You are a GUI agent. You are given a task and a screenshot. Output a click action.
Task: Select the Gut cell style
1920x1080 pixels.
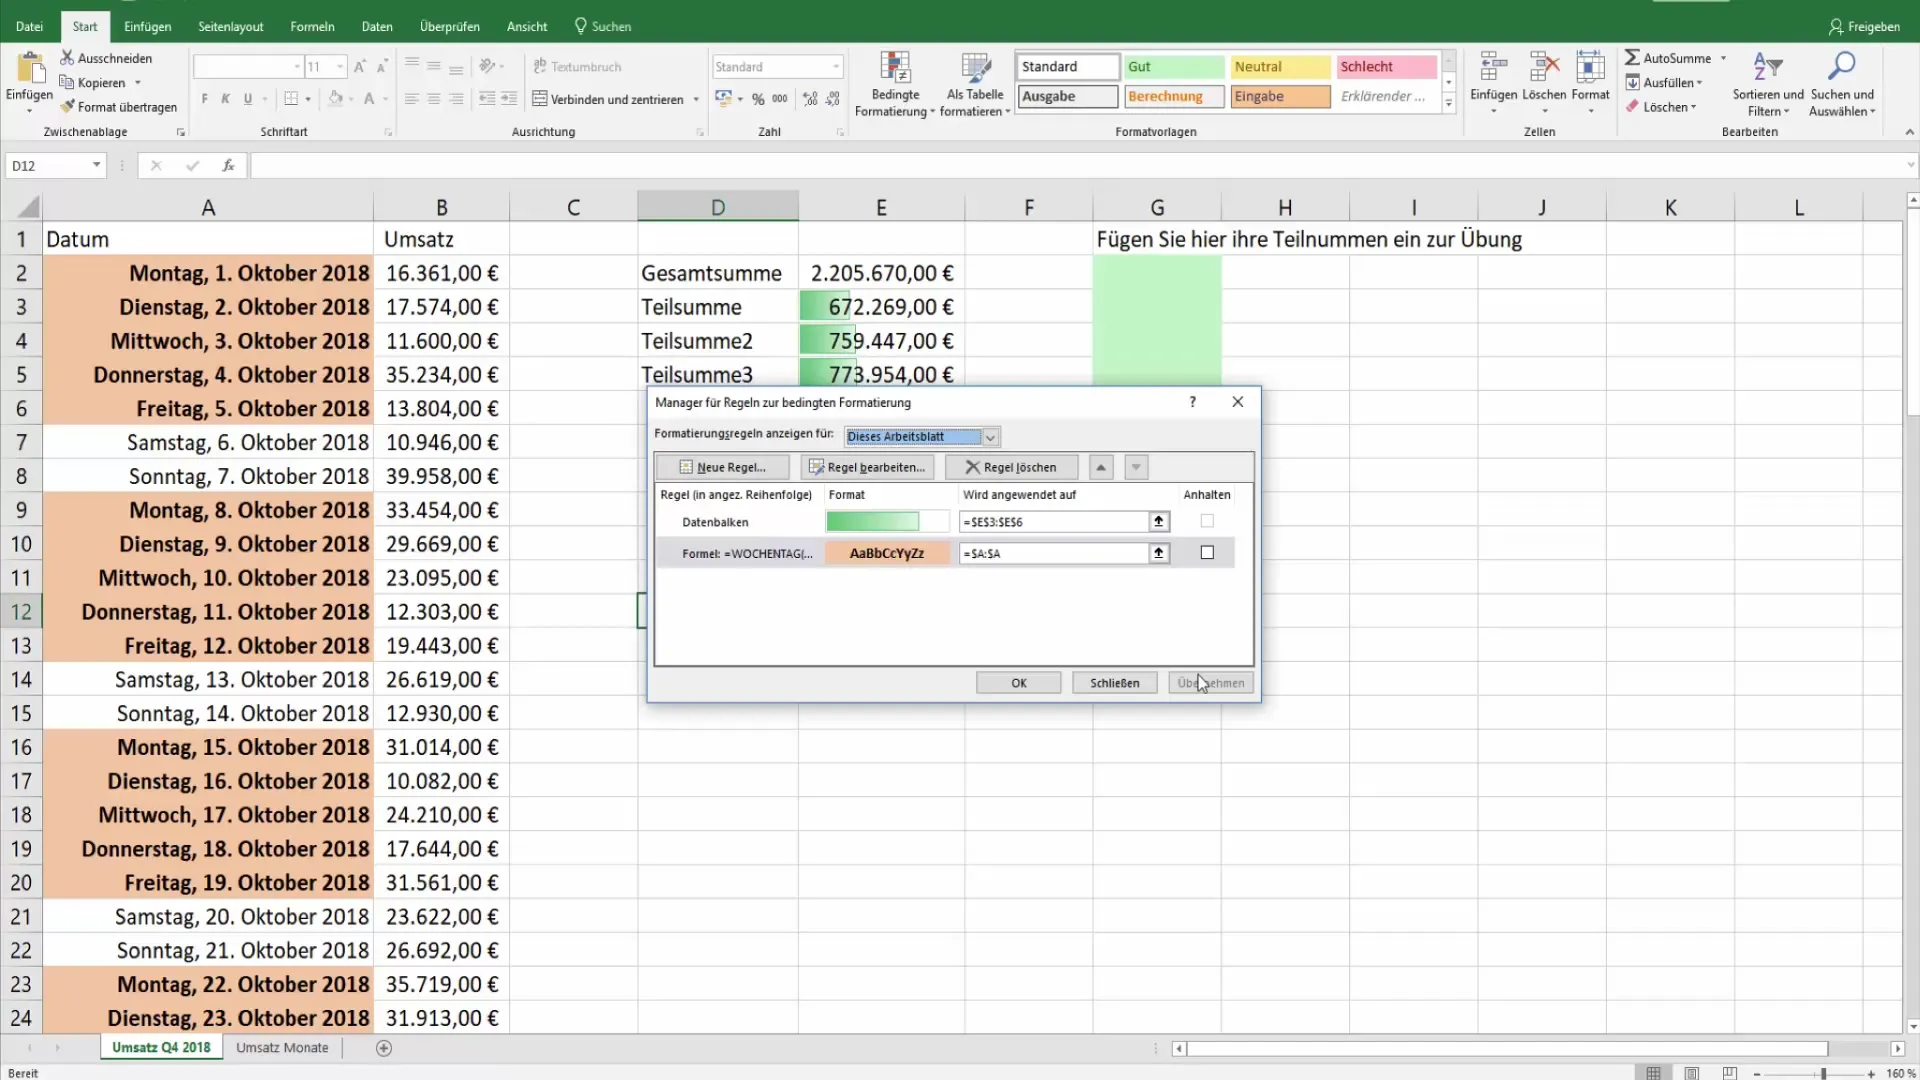[x=1174, y=67]
